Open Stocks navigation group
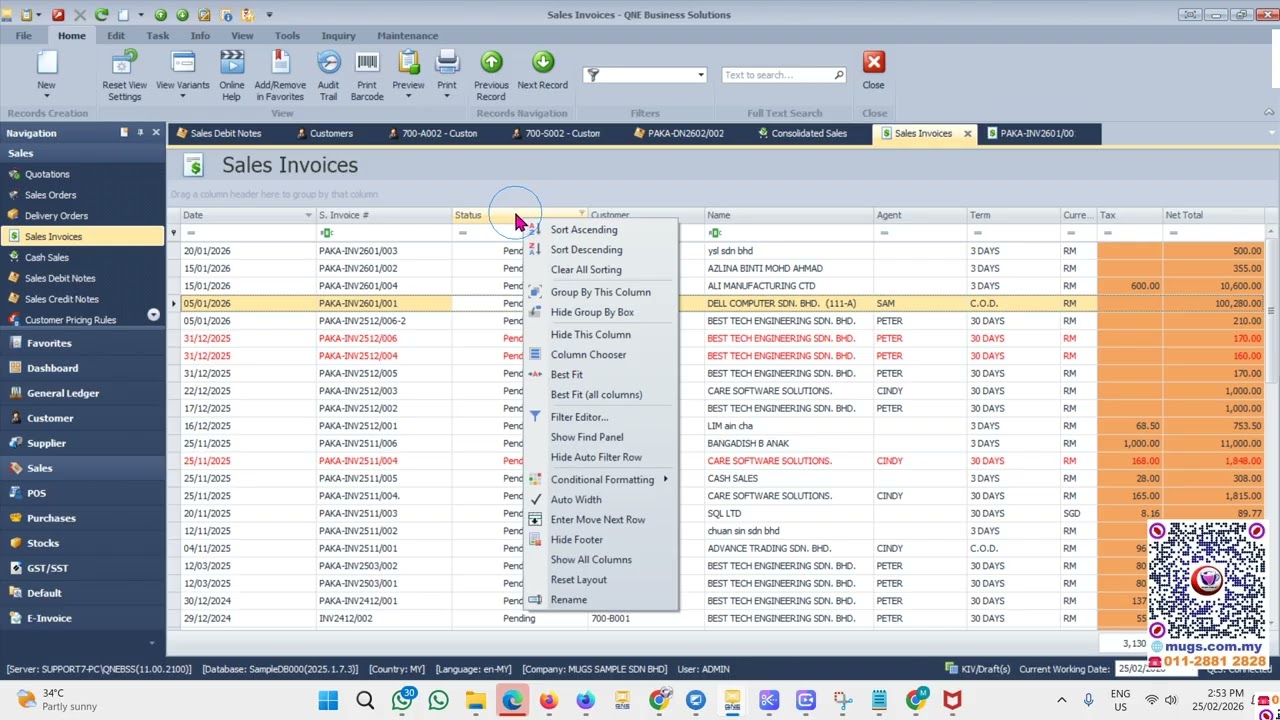This screenshot has width=1280, height=720. [83, 543]
